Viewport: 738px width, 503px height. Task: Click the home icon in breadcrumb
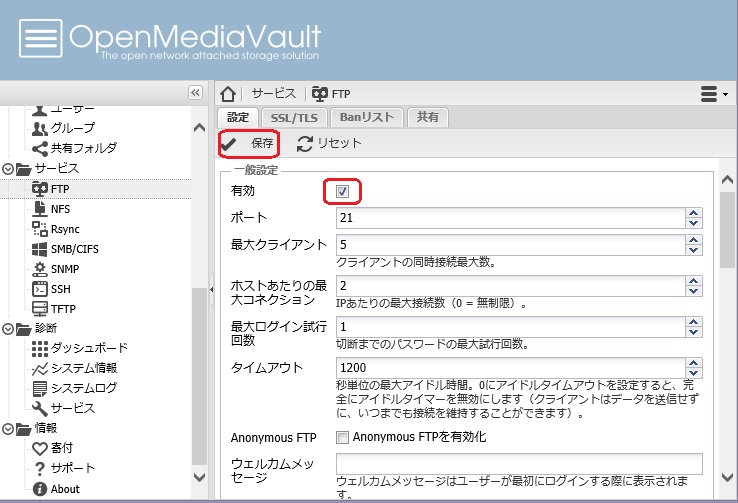coord(228,94)
